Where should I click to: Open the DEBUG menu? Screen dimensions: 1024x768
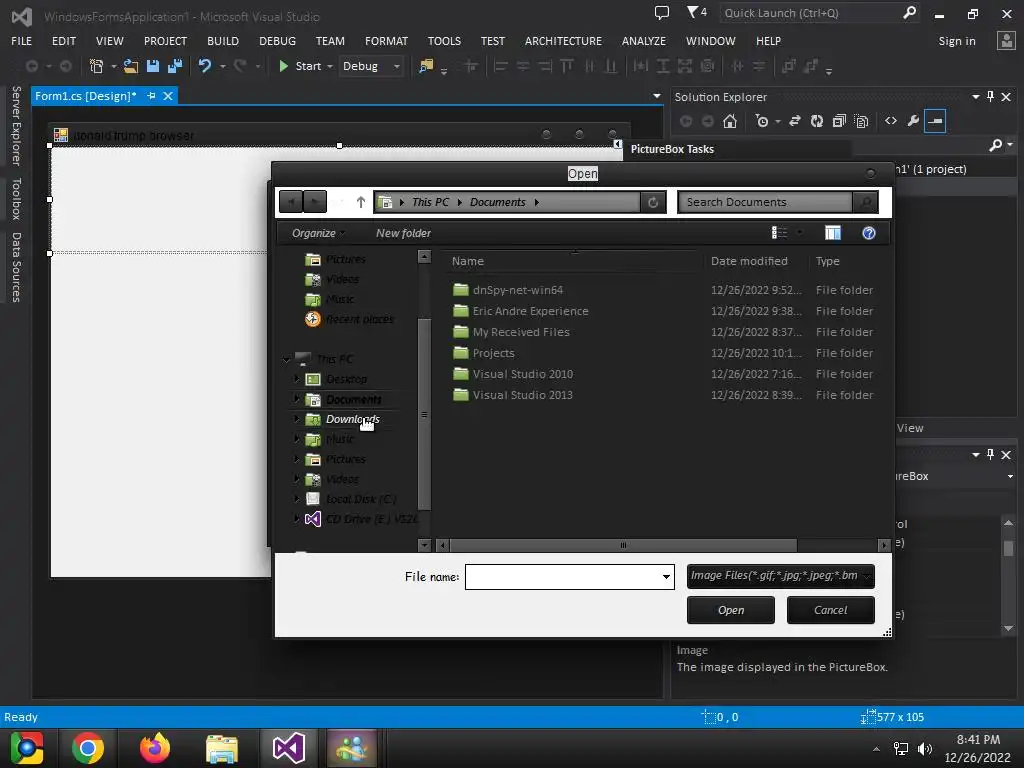tap(277, 41)
